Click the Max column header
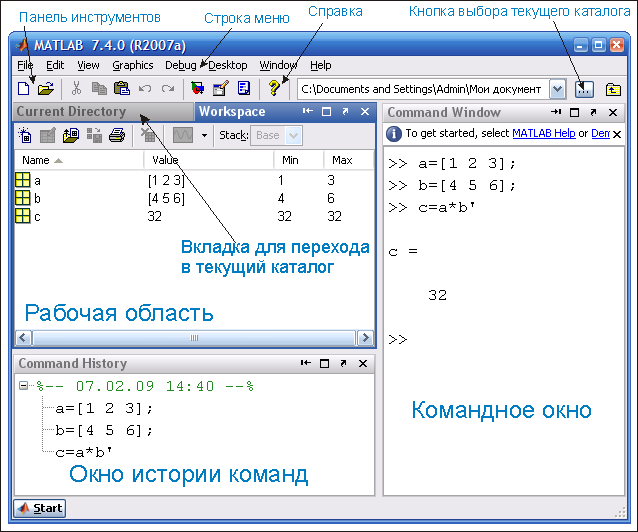The image size is (638, 532). [x=348, y=160]
